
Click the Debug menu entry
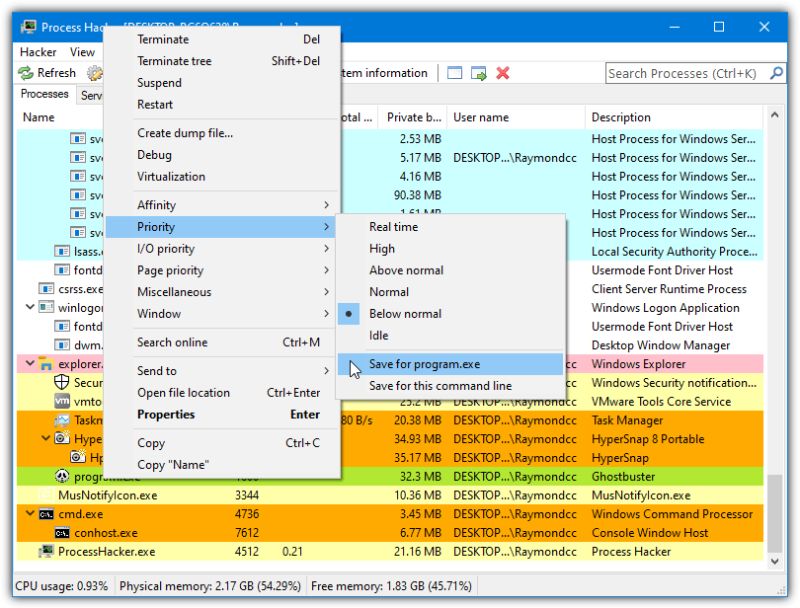pyautogui.click(x=221, y=155)
